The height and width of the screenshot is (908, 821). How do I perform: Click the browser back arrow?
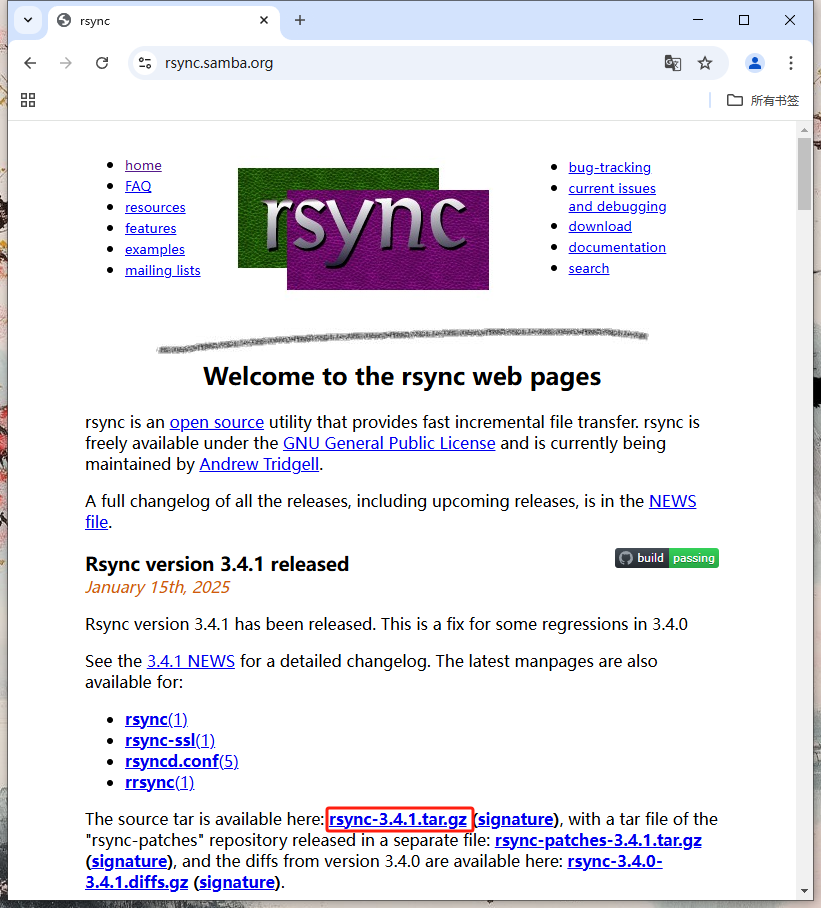tap(30, 63)
